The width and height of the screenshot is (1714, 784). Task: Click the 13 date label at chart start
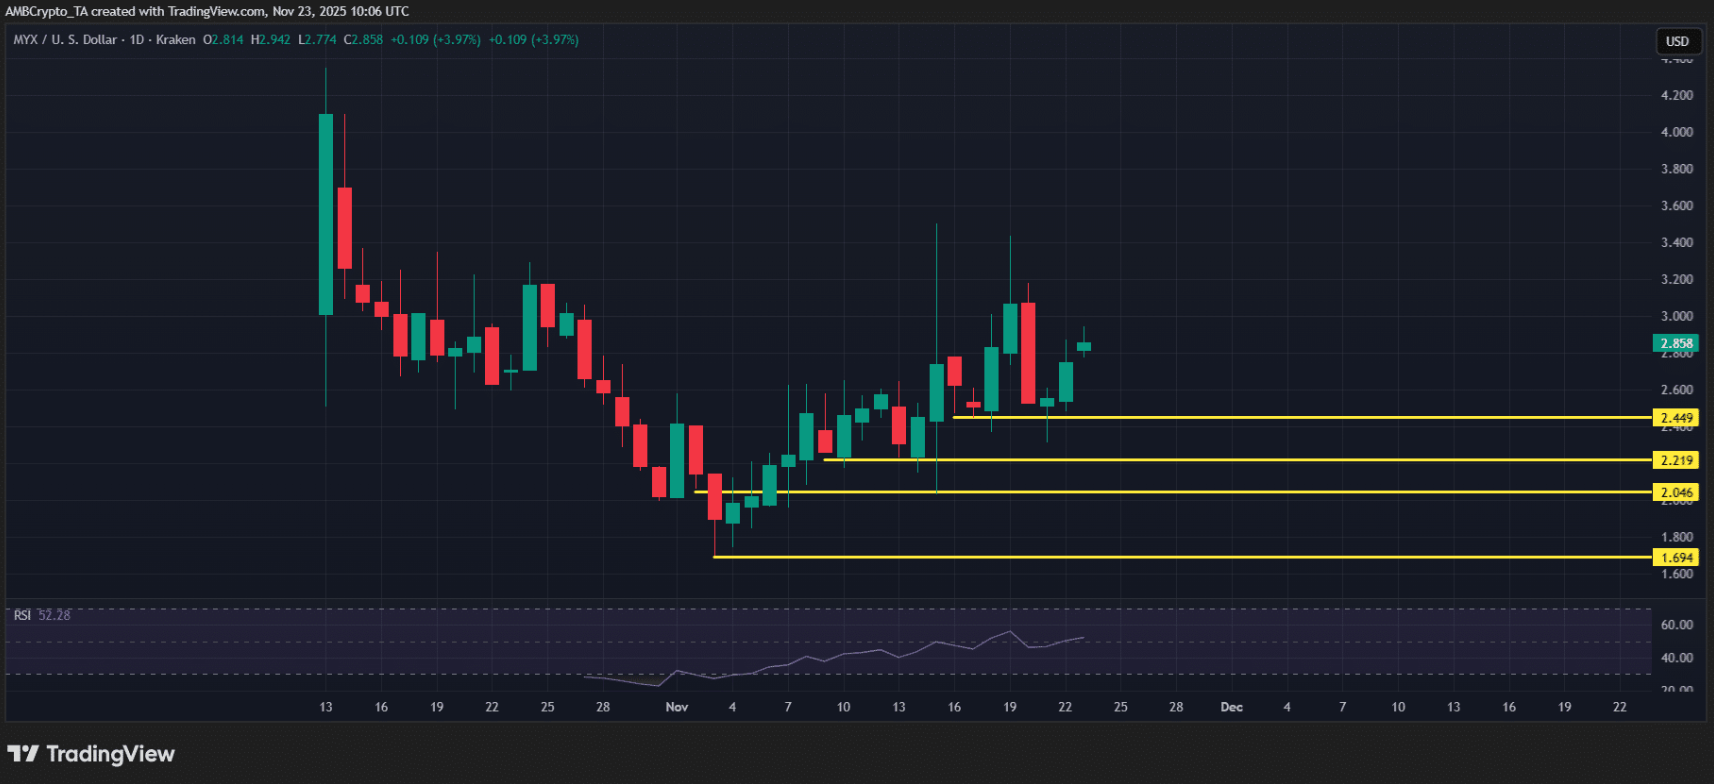326,707
